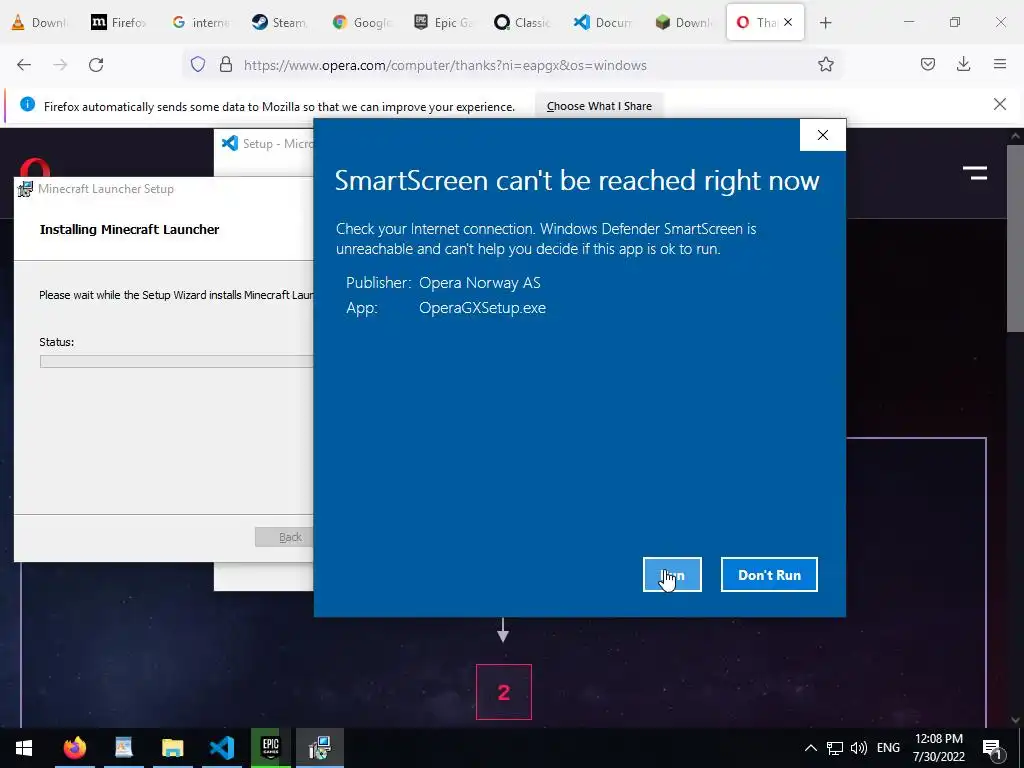Viewport: 1024px width, 768px height.
Task: Open a new browser tab
Action: point(825,23)
